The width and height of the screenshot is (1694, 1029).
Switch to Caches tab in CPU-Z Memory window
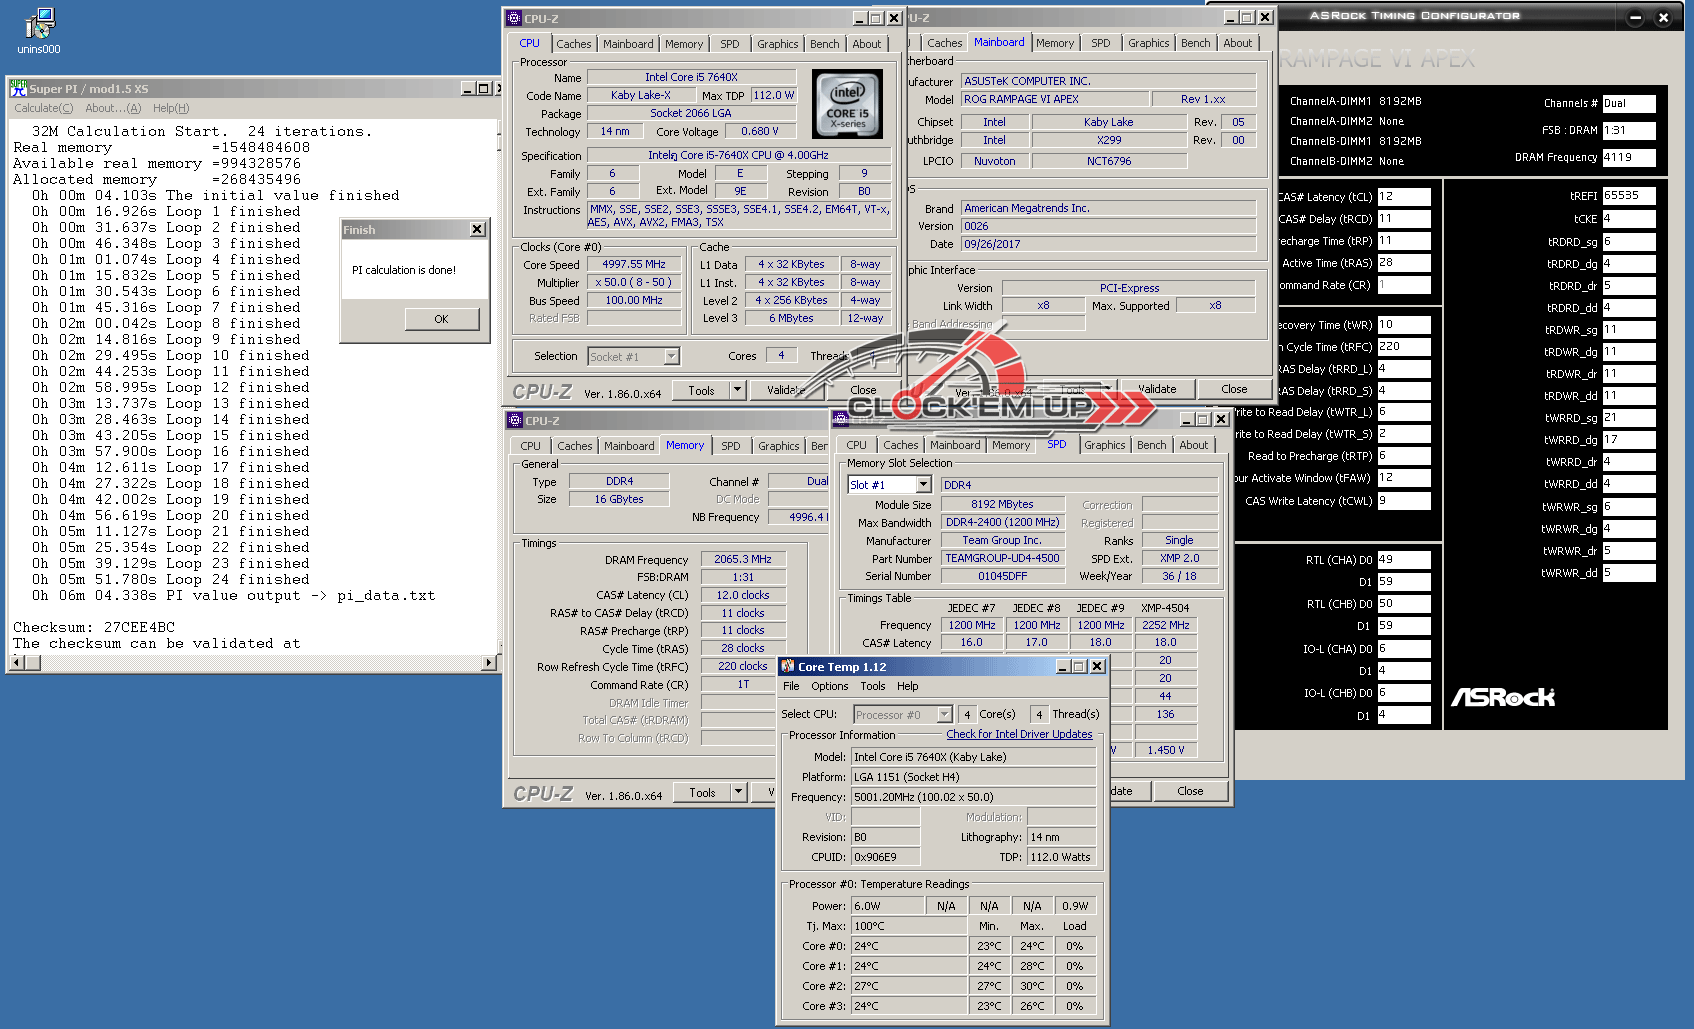point(574,446)
